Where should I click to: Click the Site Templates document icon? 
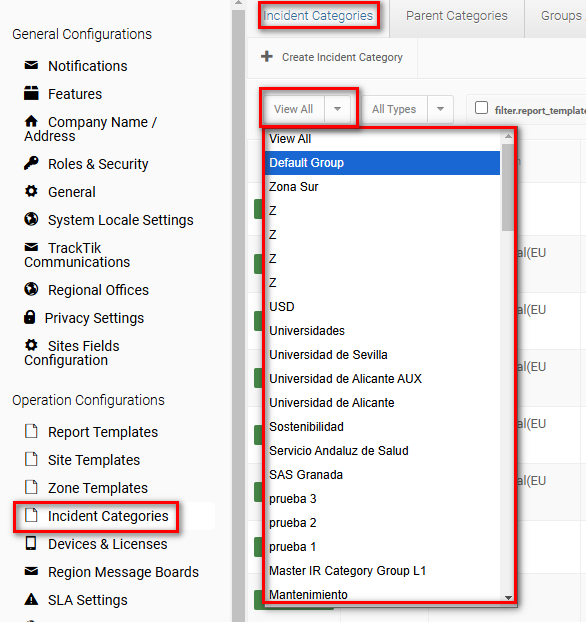[31, 459]
